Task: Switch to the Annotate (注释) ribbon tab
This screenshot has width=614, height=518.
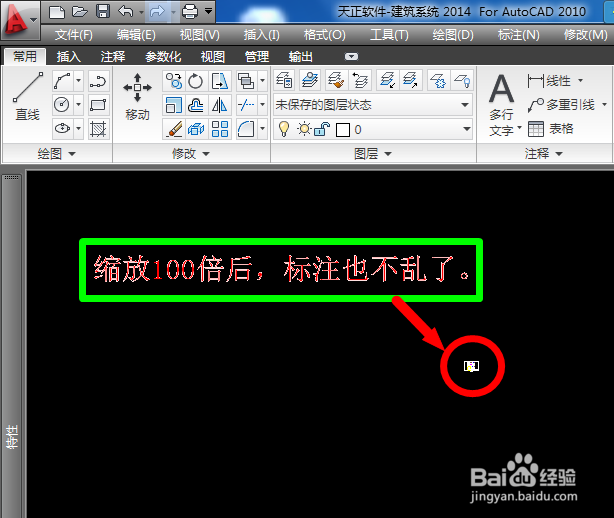Action: click(x=113, y=57)
